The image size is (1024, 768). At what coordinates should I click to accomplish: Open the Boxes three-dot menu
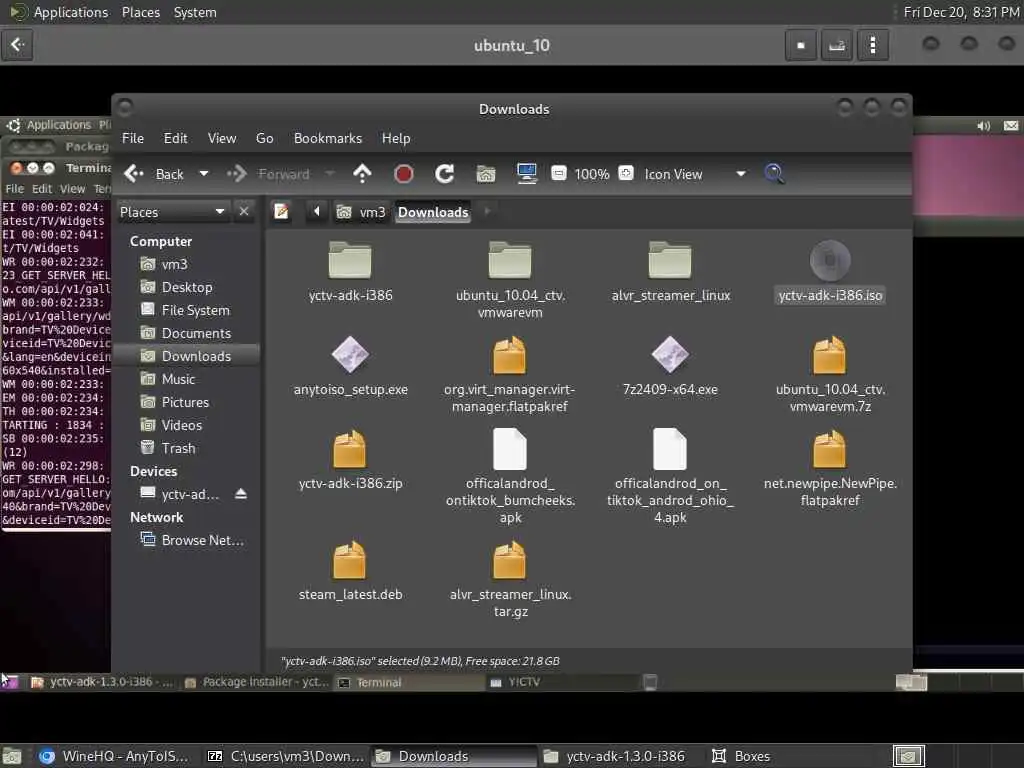[x=872, y=45]
